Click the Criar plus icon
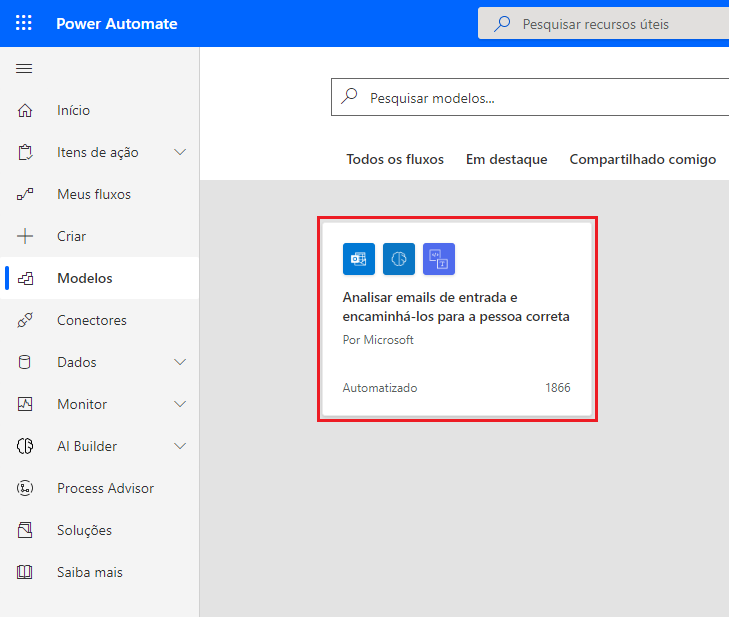This screenshot has width=729, height=617. coord(25,236)
